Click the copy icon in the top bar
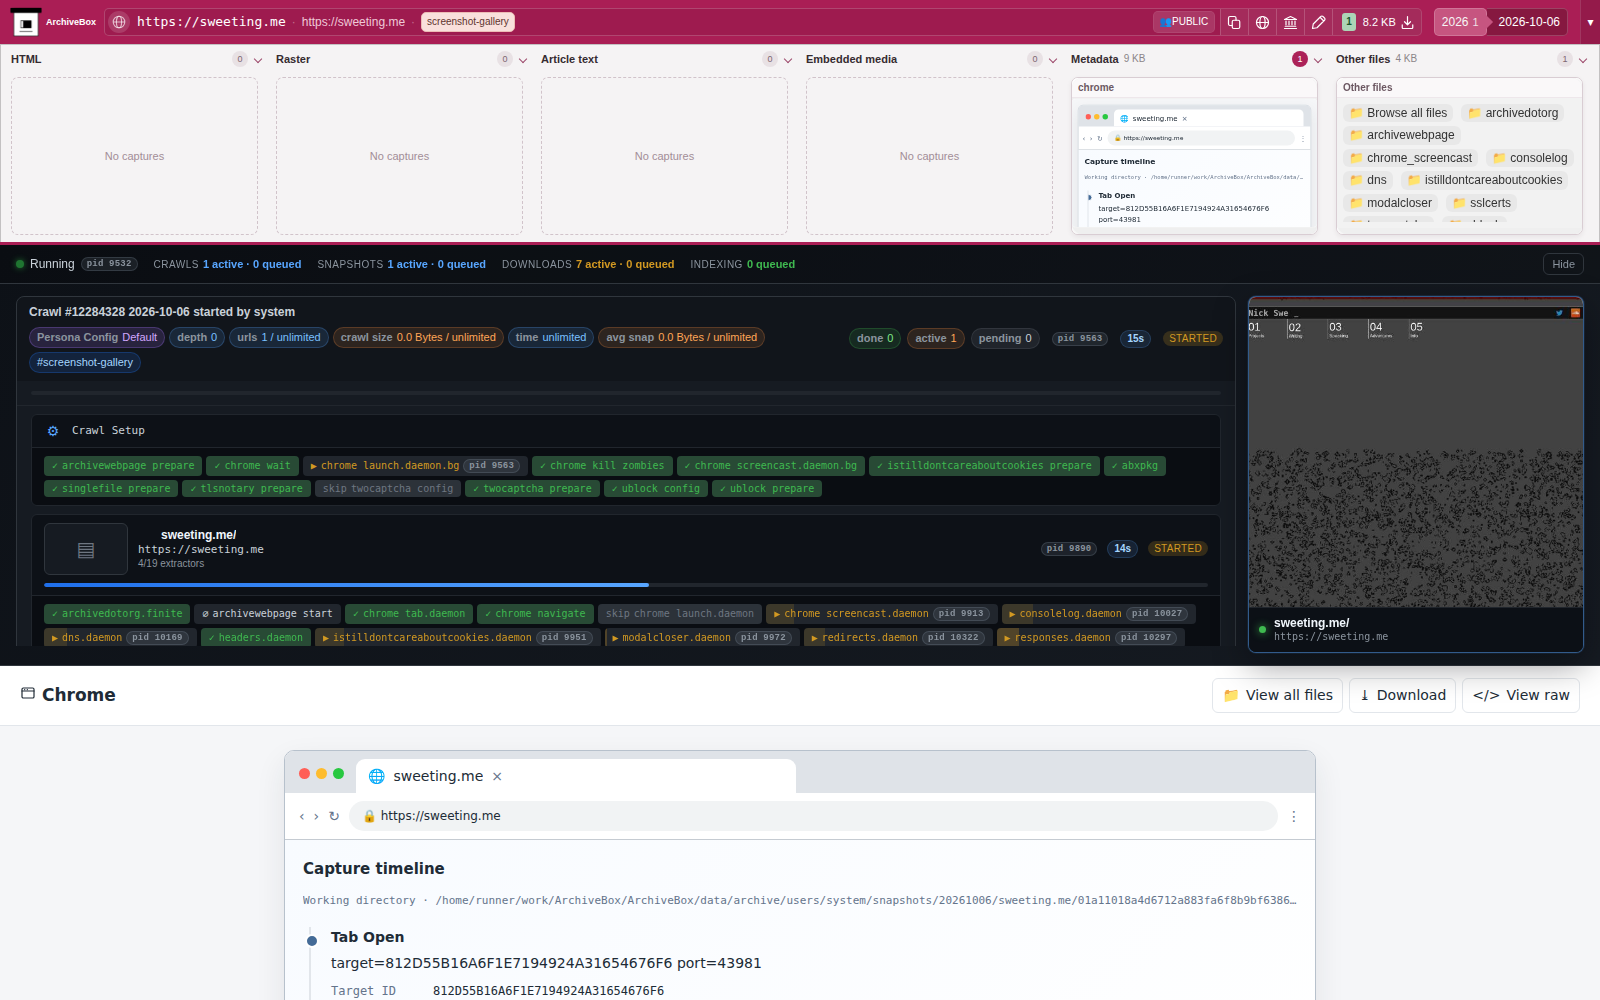This screenshot has width=1600, height=1000. tap(1234, 22)
